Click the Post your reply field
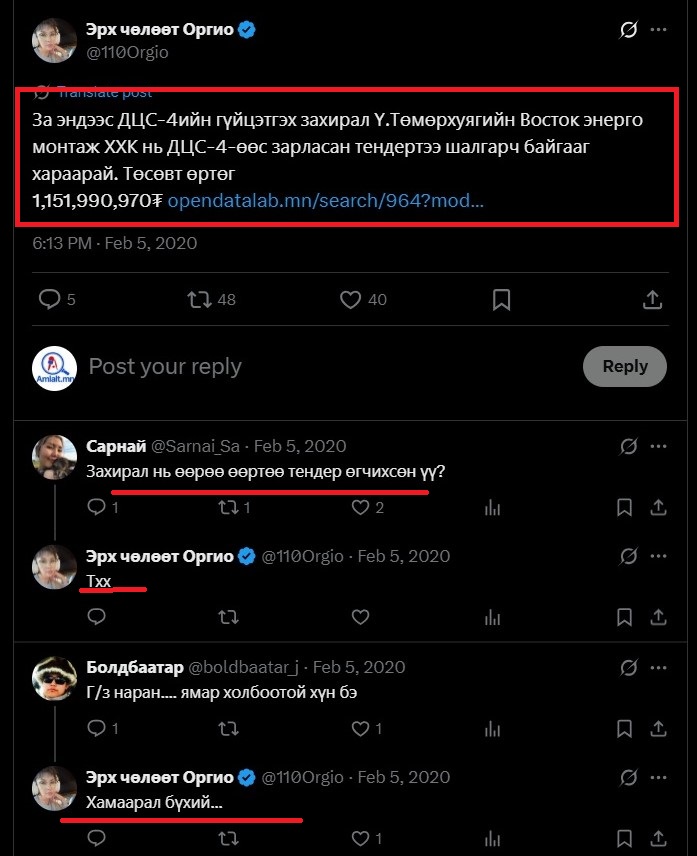Viewport: 697px width, 856px height. point(300,366)
